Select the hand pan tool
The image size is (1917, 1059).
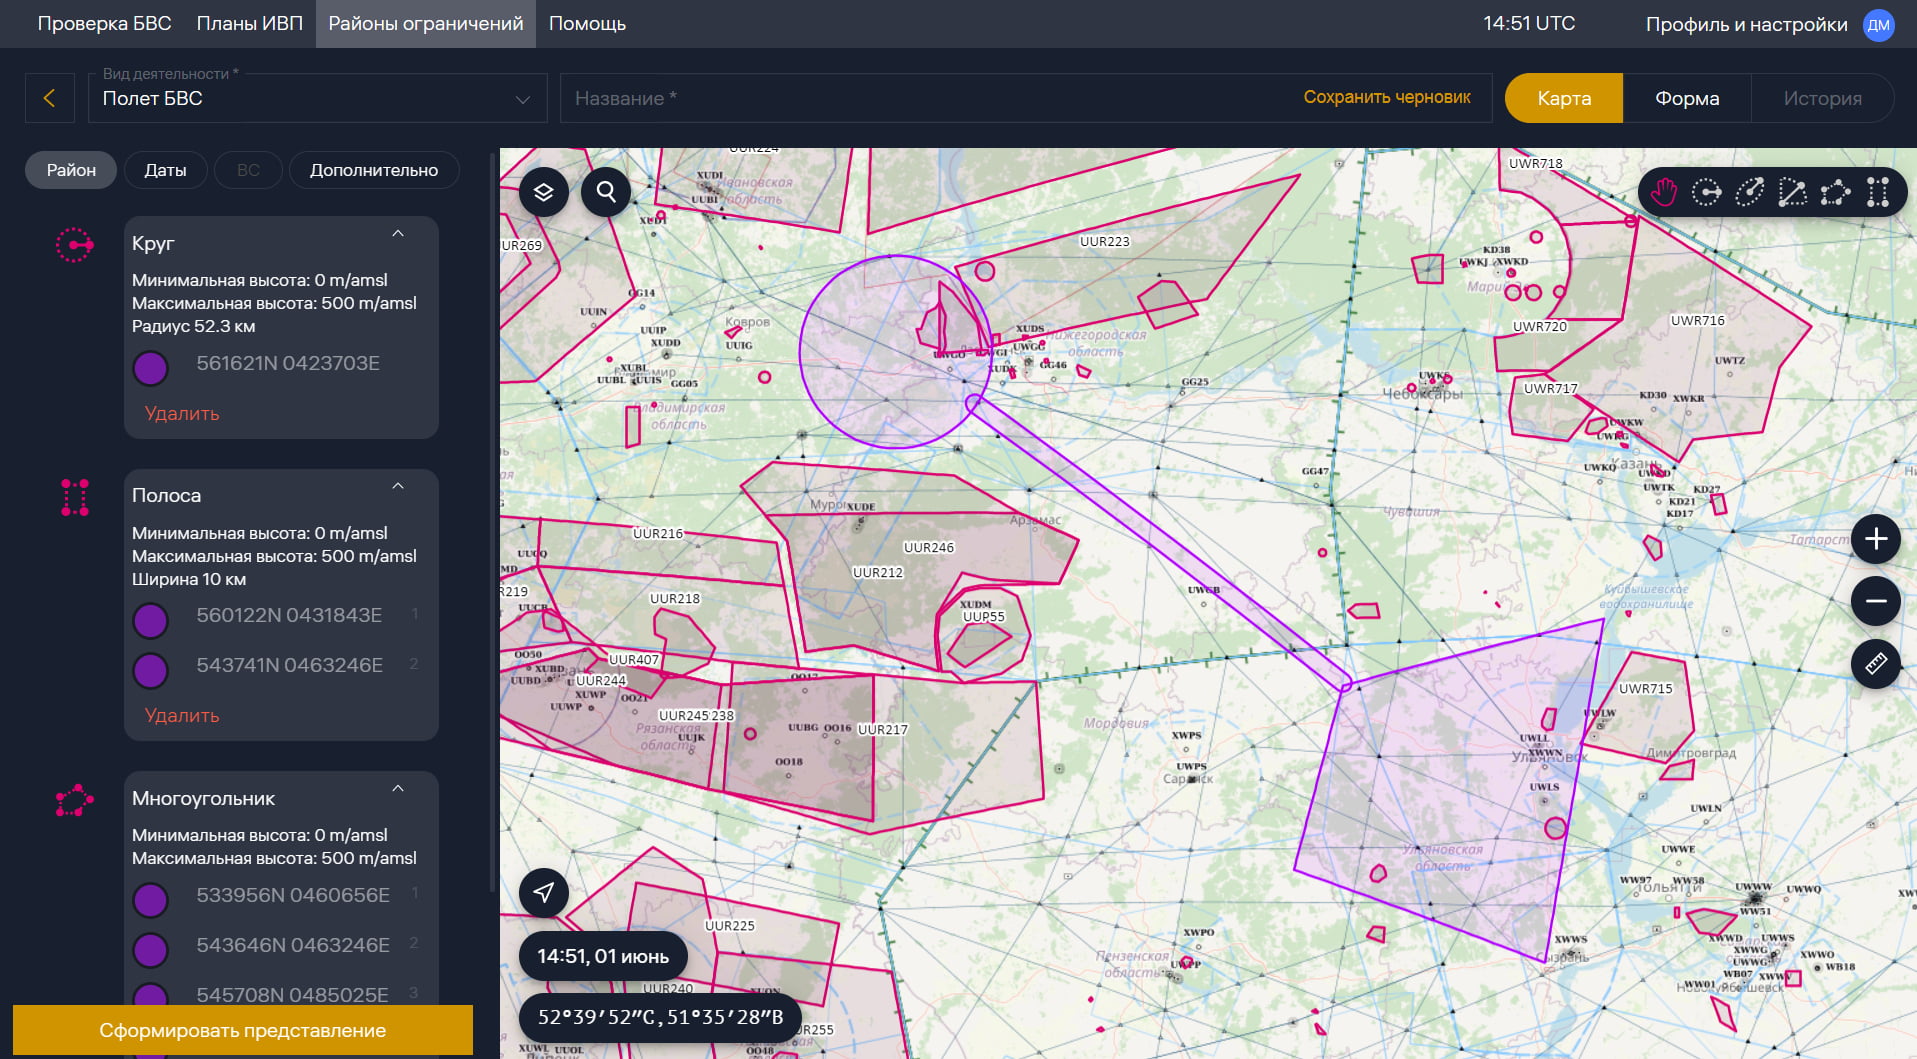1664,192
